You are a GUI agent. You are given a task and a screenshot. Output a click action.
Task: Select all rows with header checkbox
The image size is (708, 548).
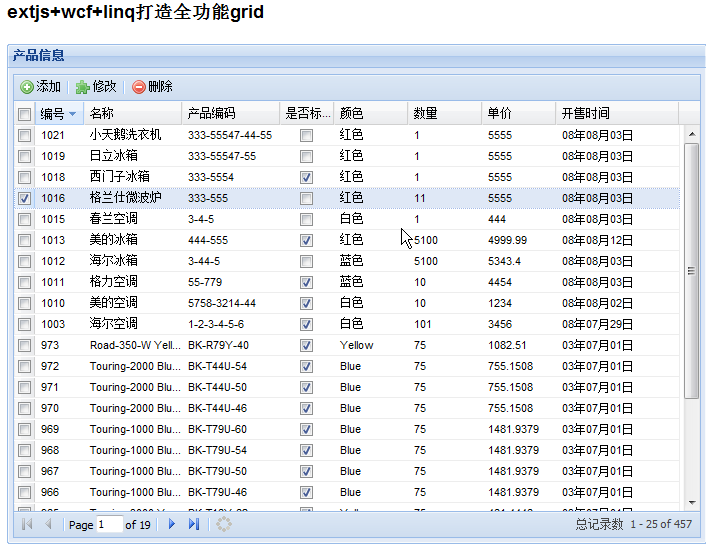(x=24, y=114)
